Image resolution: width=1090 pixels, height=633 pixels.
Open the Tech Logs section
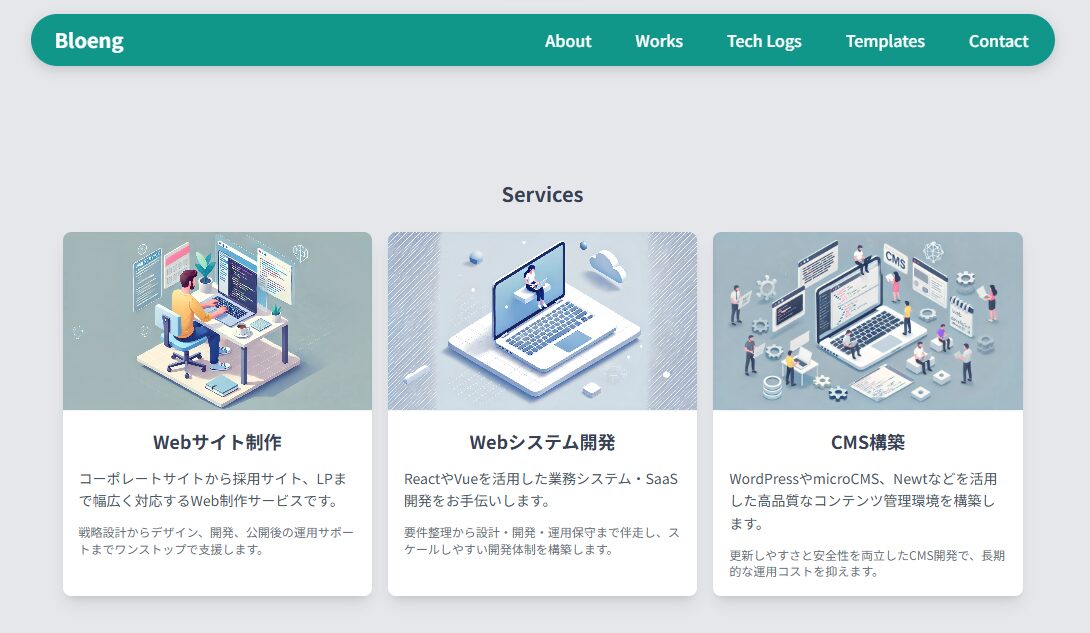click(x=764, y=41)
